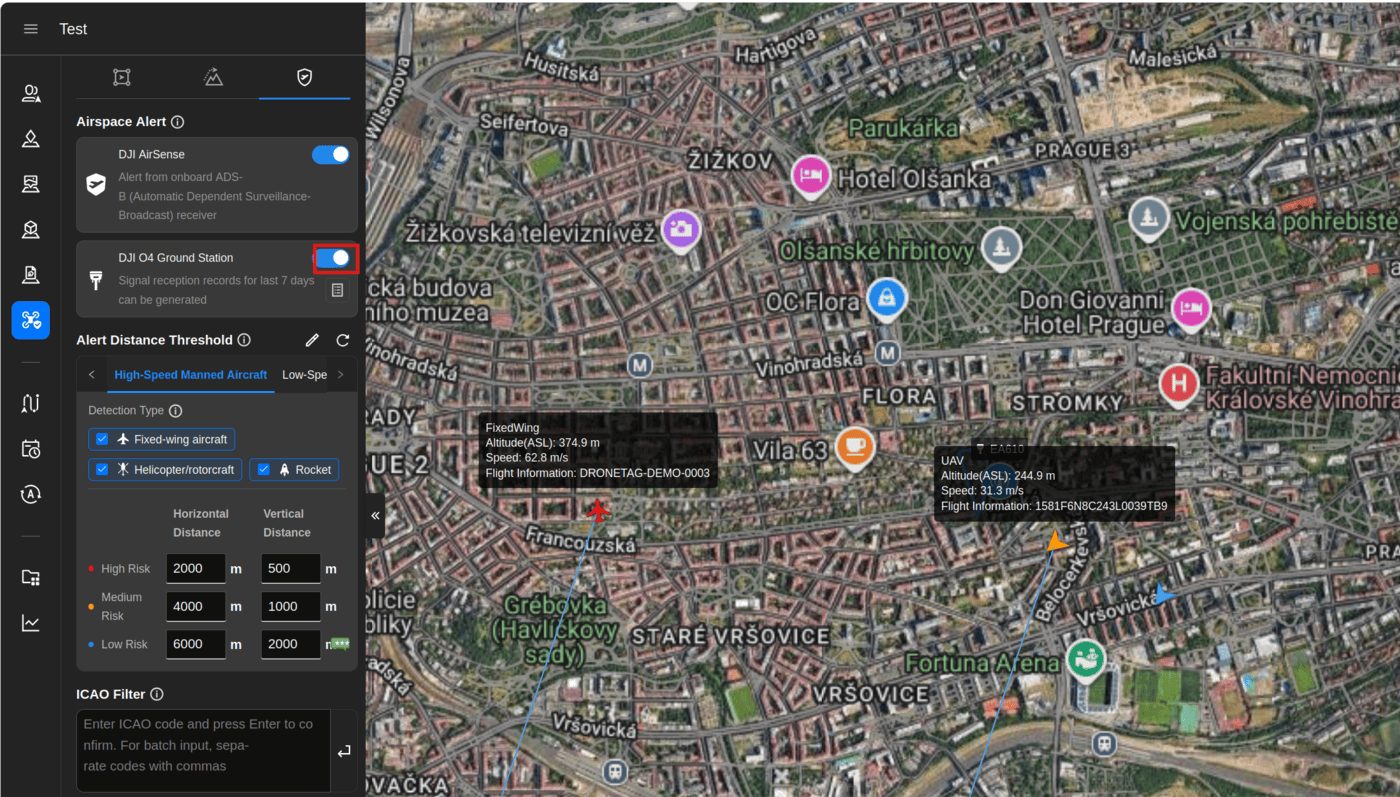Toggle the DJI AirSense switch

[330, 155]
